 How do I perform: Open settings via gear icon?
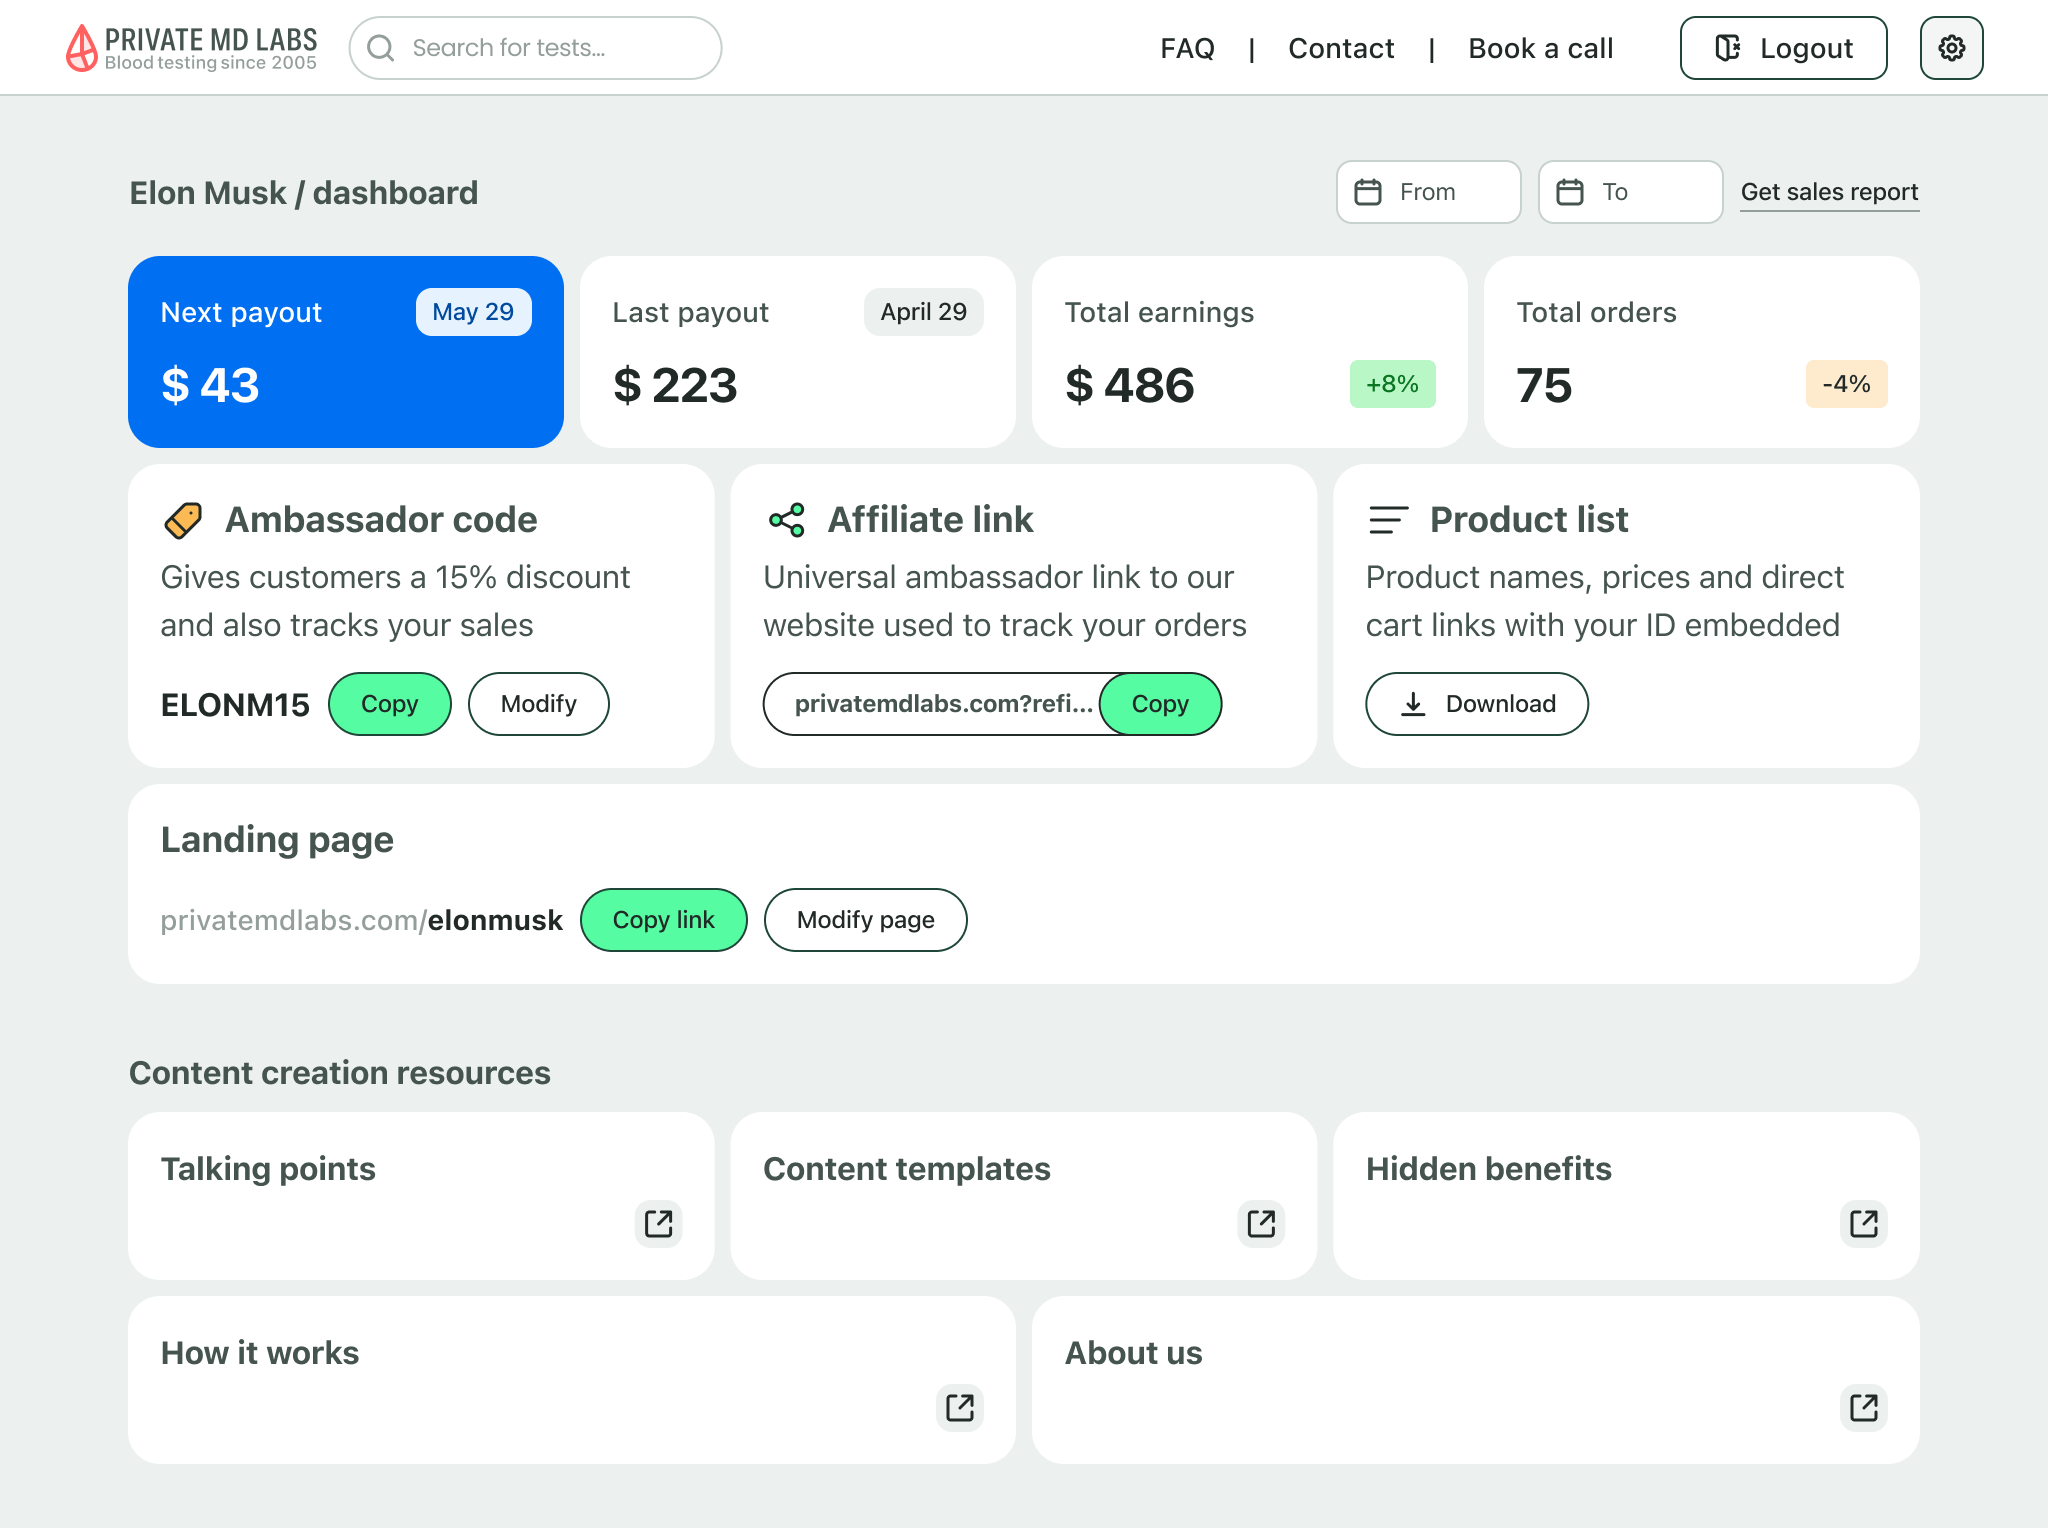point(1951,48)
